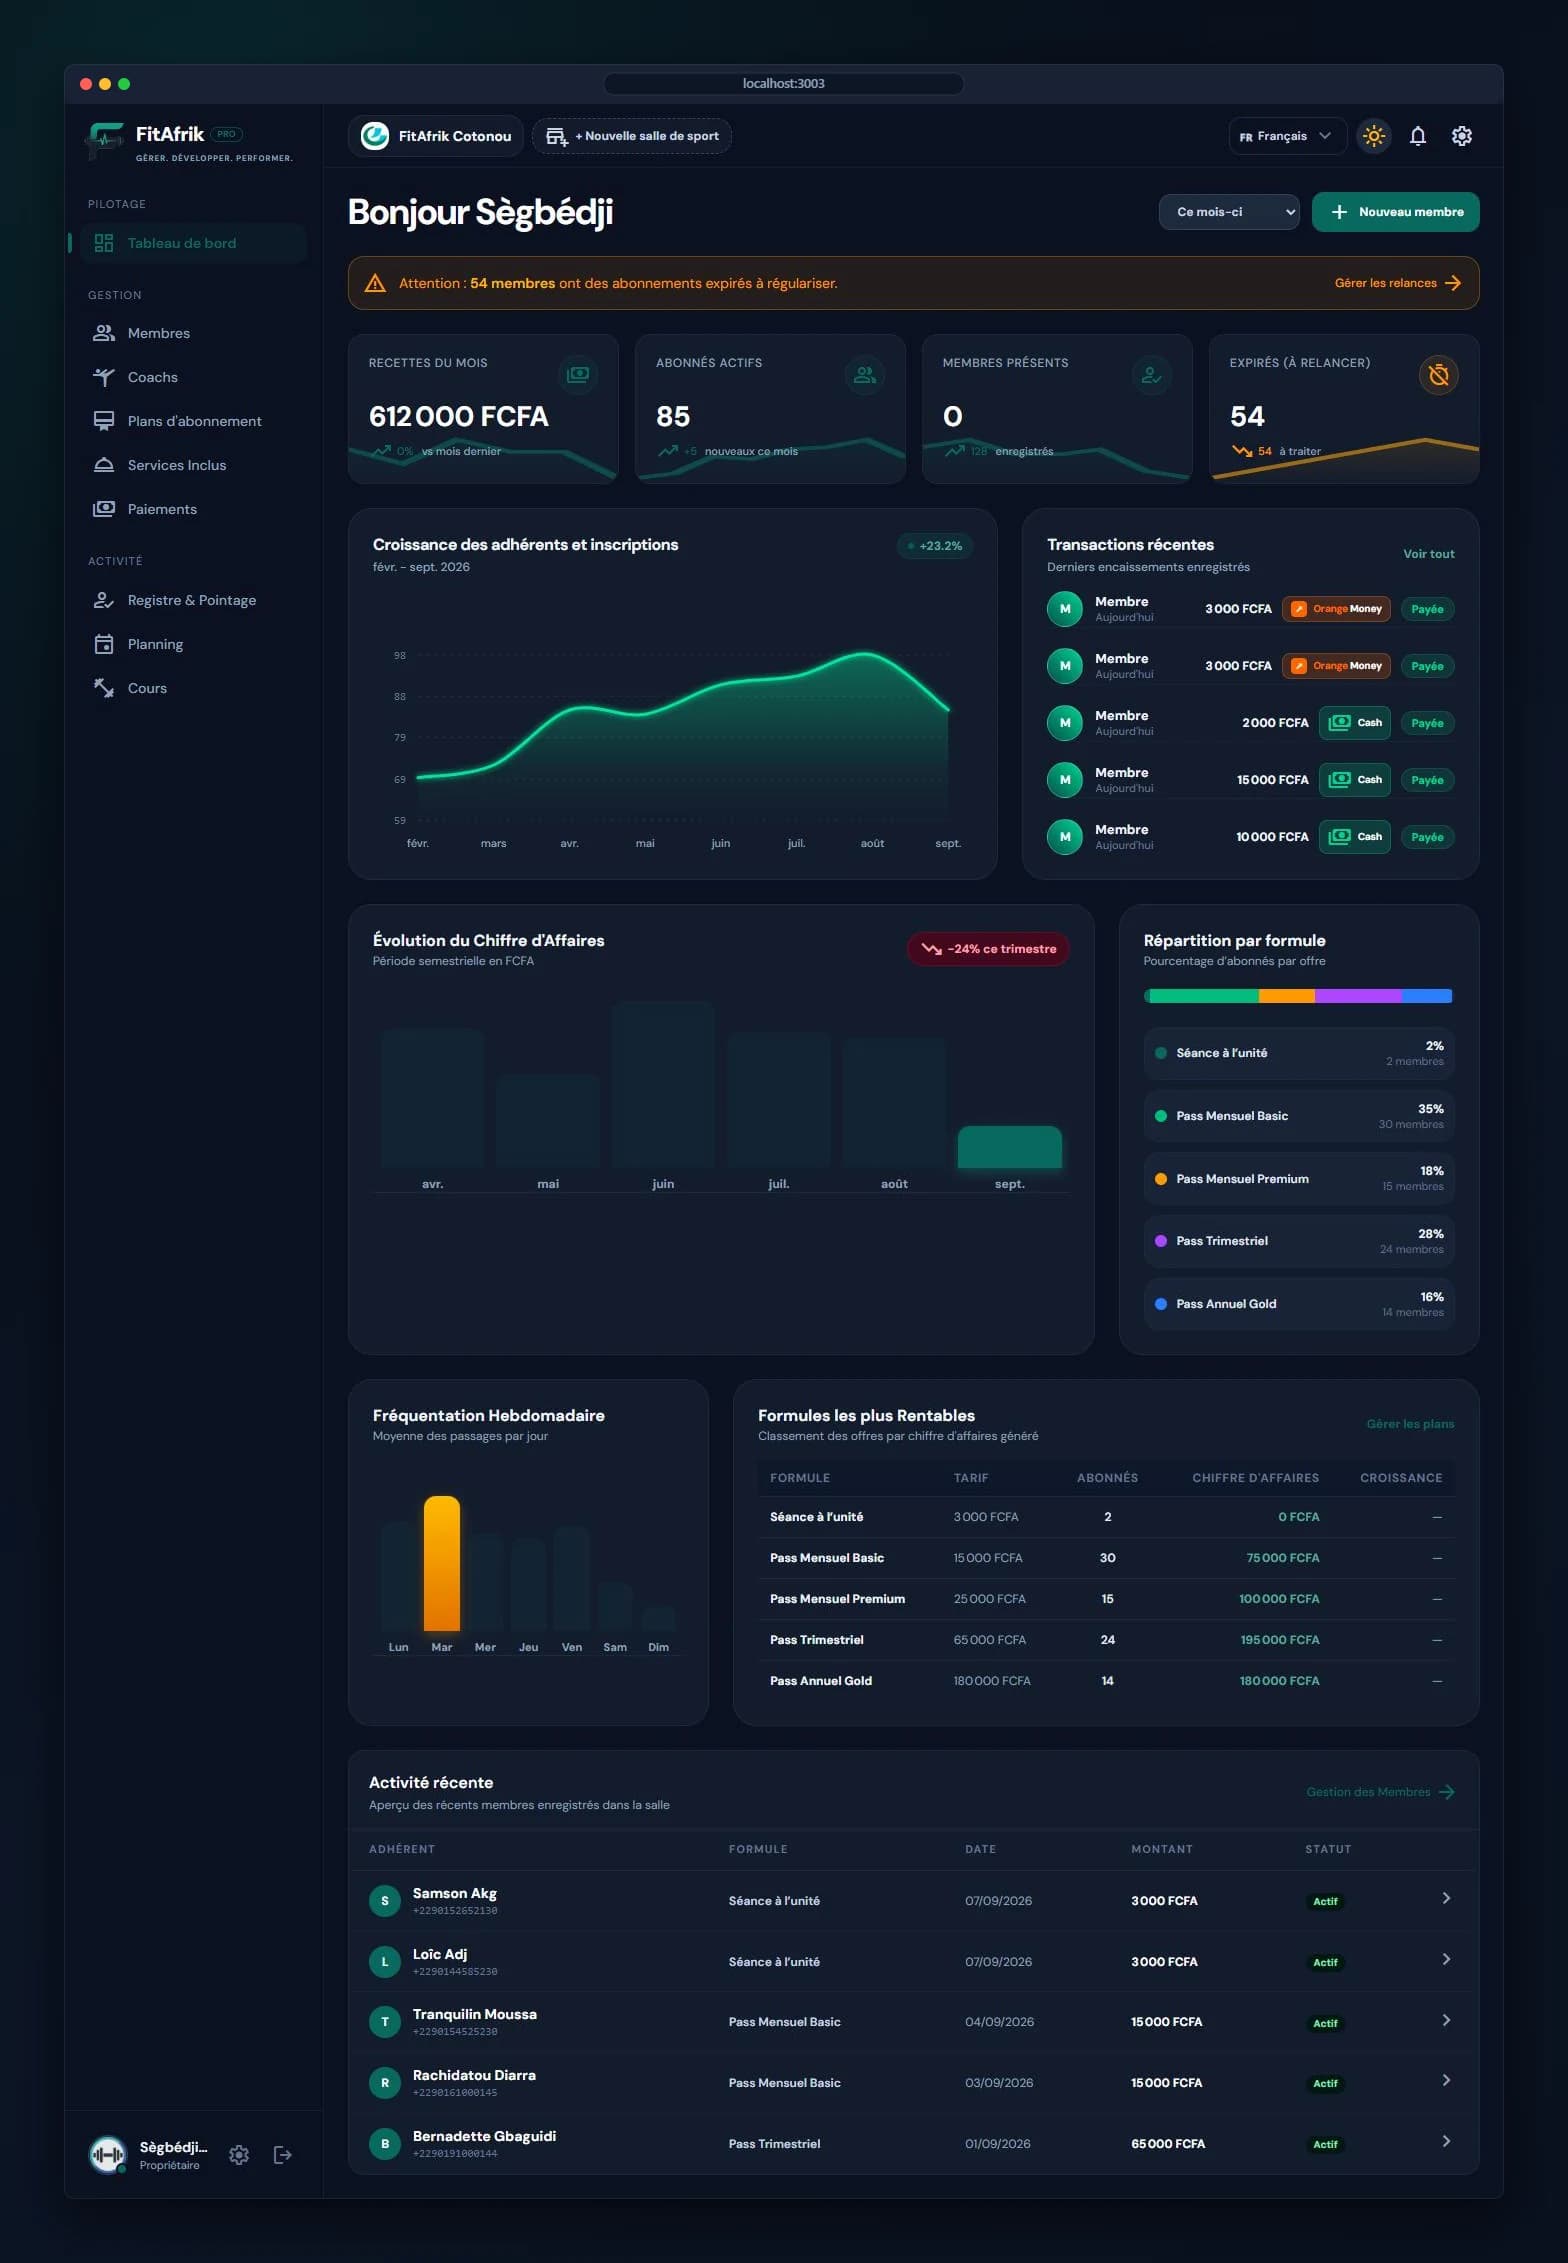This screenshot has height=2263, width=1568.
Task: Click the Sègbédji profile avatar
Action: [108, 2154]
